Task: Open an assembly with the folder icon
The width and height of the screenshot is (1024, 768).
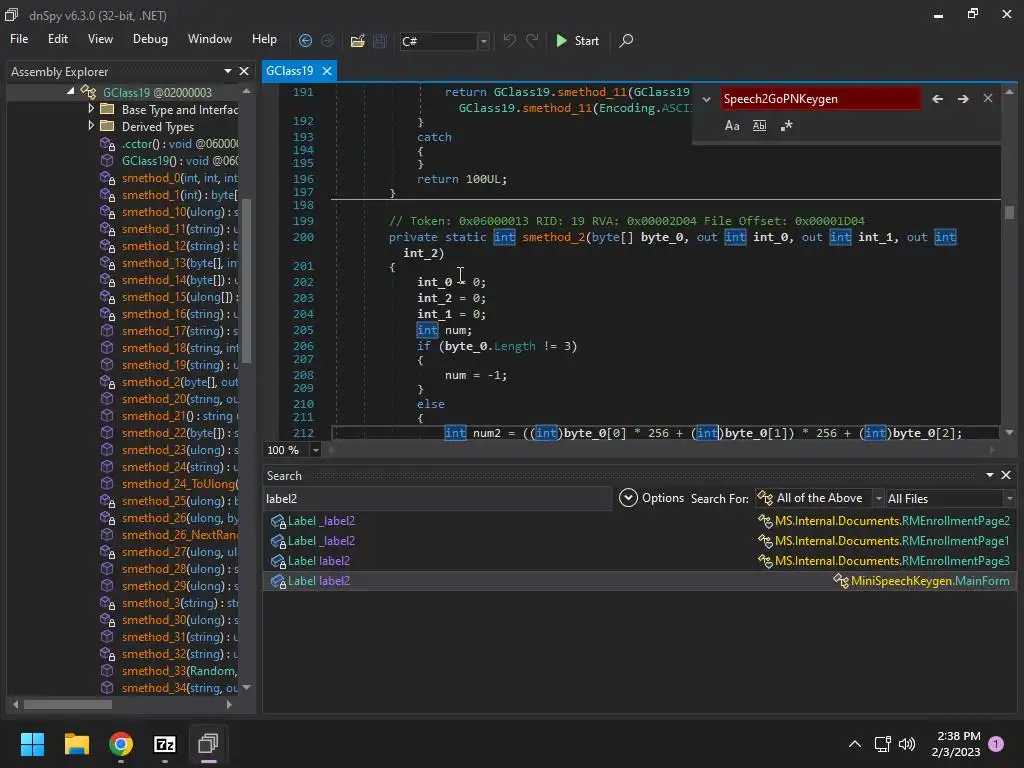Action: coord(357,40)
